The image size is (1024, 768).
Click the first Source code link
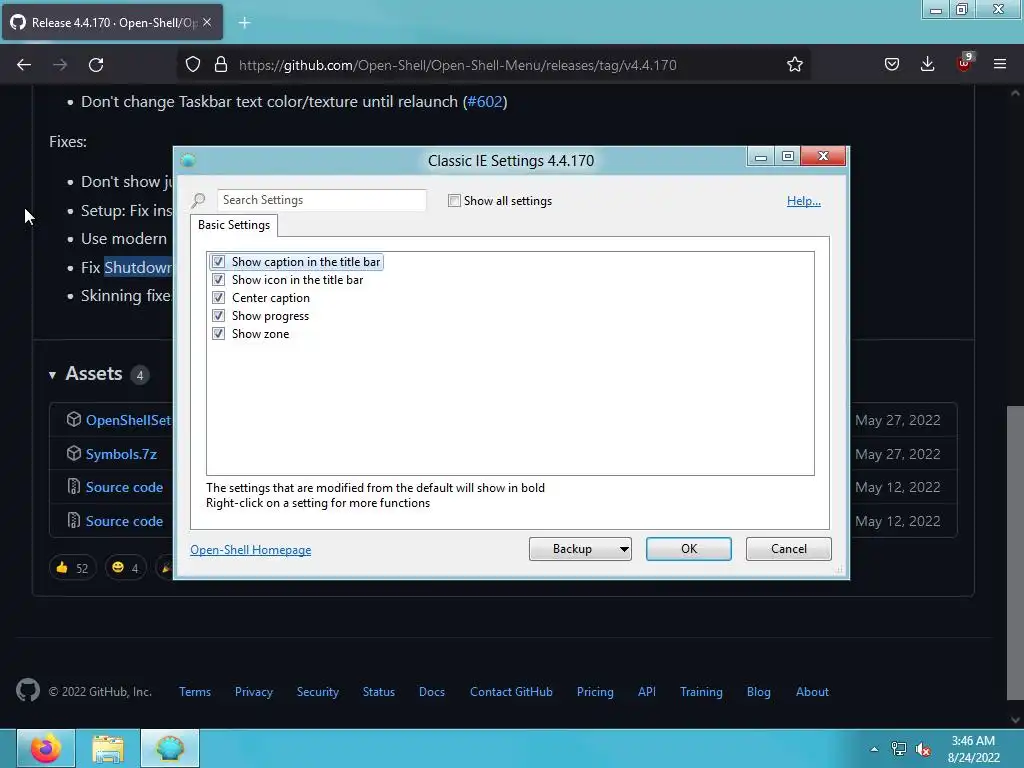[x=124, y=487]
